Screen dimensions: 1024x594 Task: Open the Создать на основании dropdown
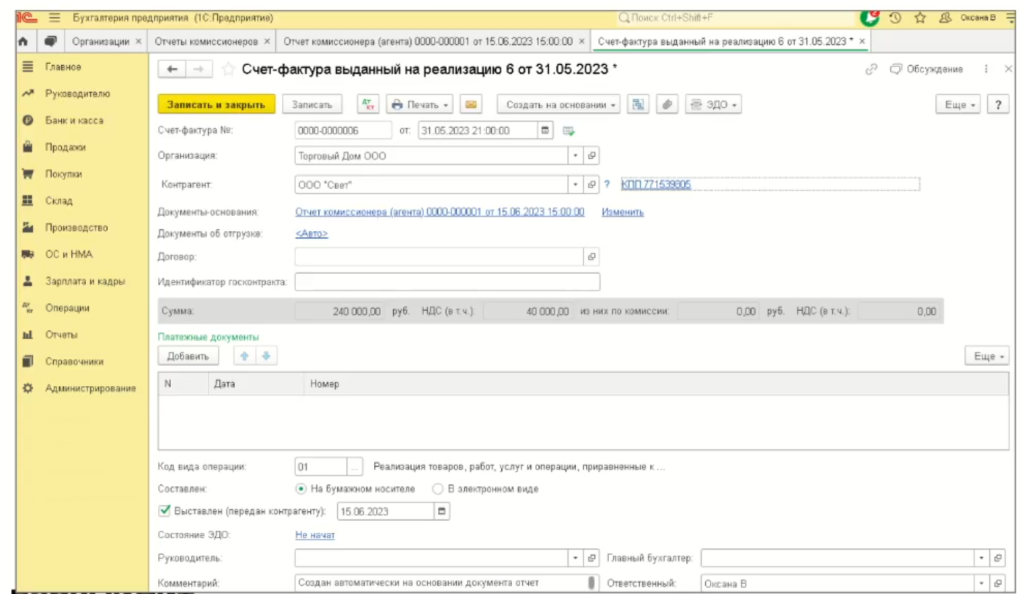[559, 105]
